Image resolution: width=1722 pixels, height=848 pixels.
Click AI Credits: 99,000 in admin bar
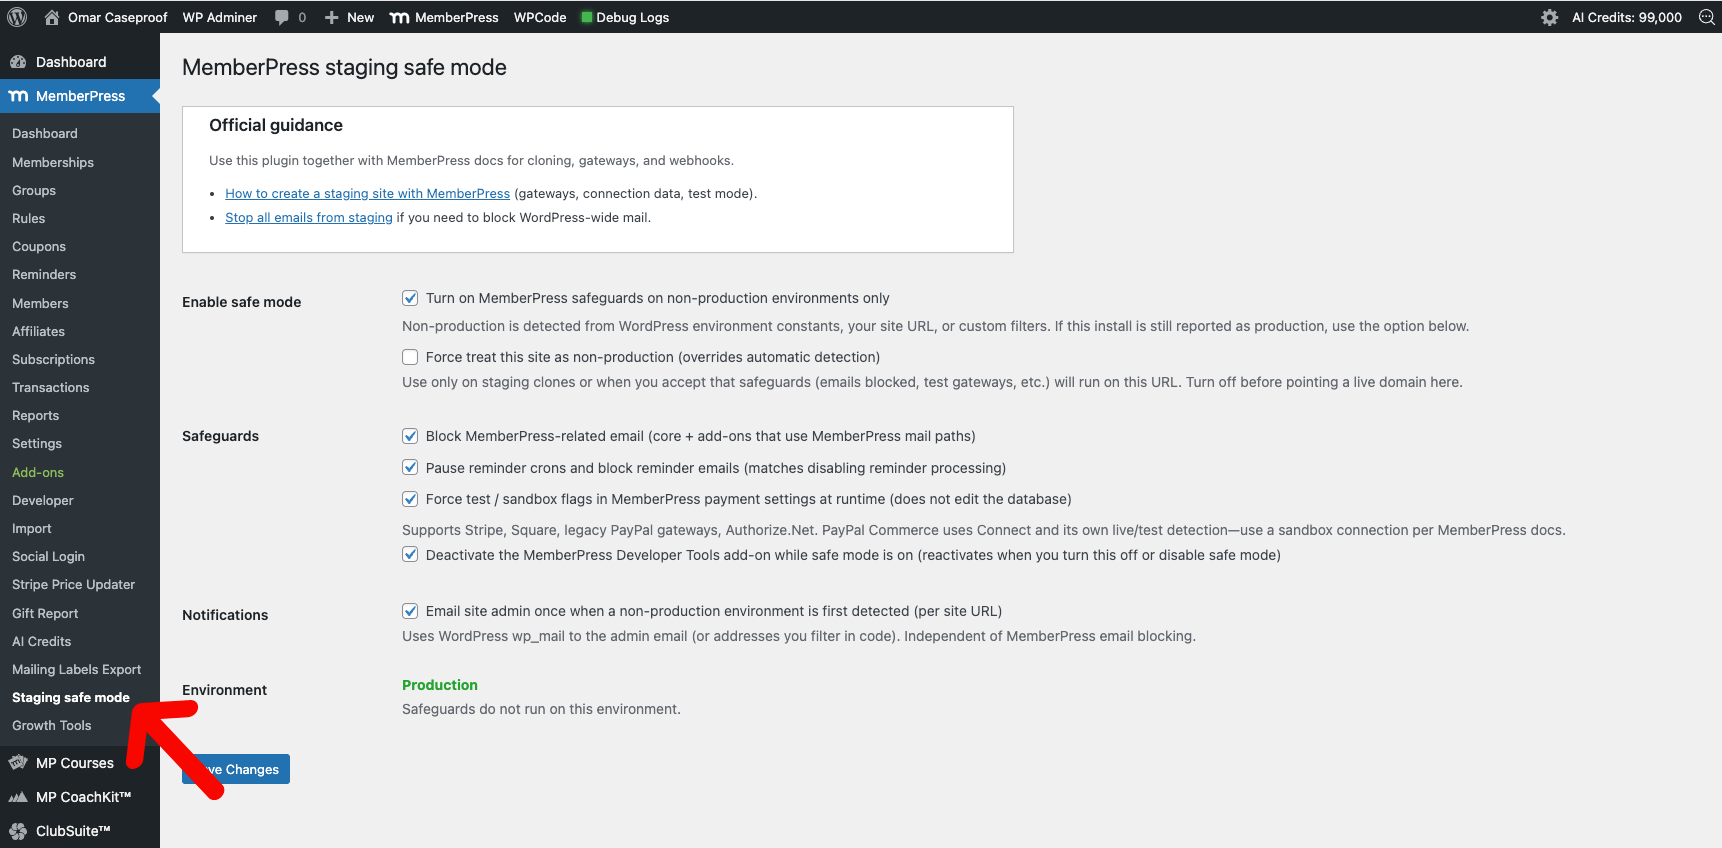coord(1627,17)
